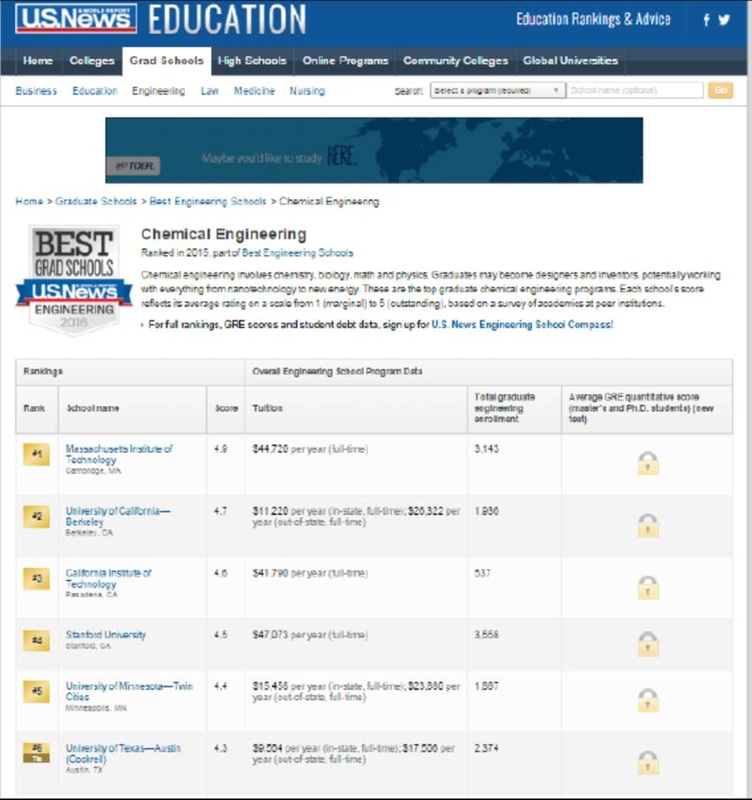Open the Global Universities tab
This screenshot has height=800, width=752.
[x=570, y=61]
